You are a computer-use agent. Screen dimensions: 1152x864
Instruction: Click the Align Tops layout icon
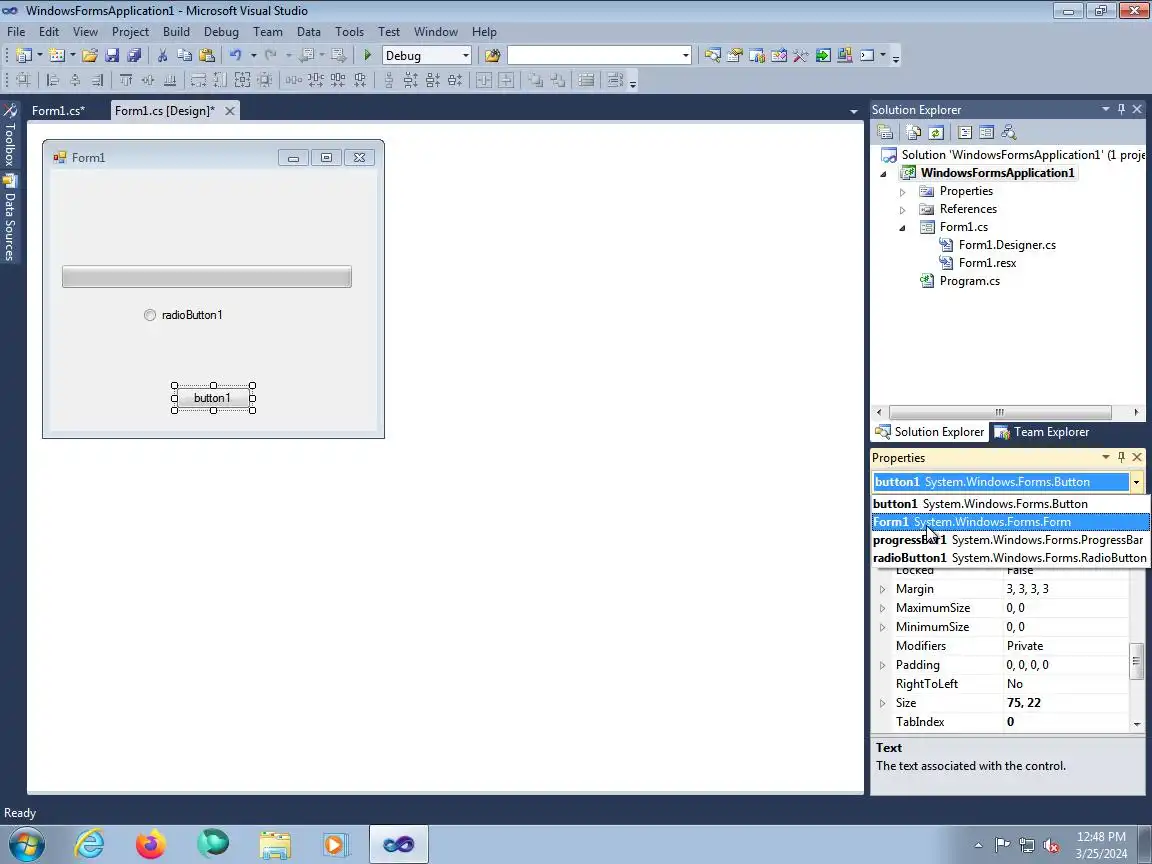pyautogui.click(x=126, y=80)
